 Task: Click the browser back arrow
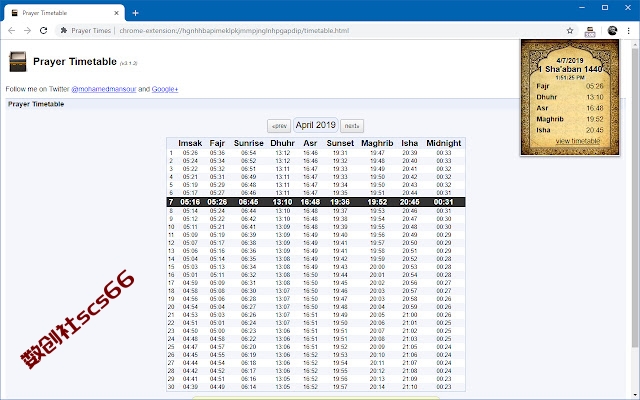coord(11,31)
